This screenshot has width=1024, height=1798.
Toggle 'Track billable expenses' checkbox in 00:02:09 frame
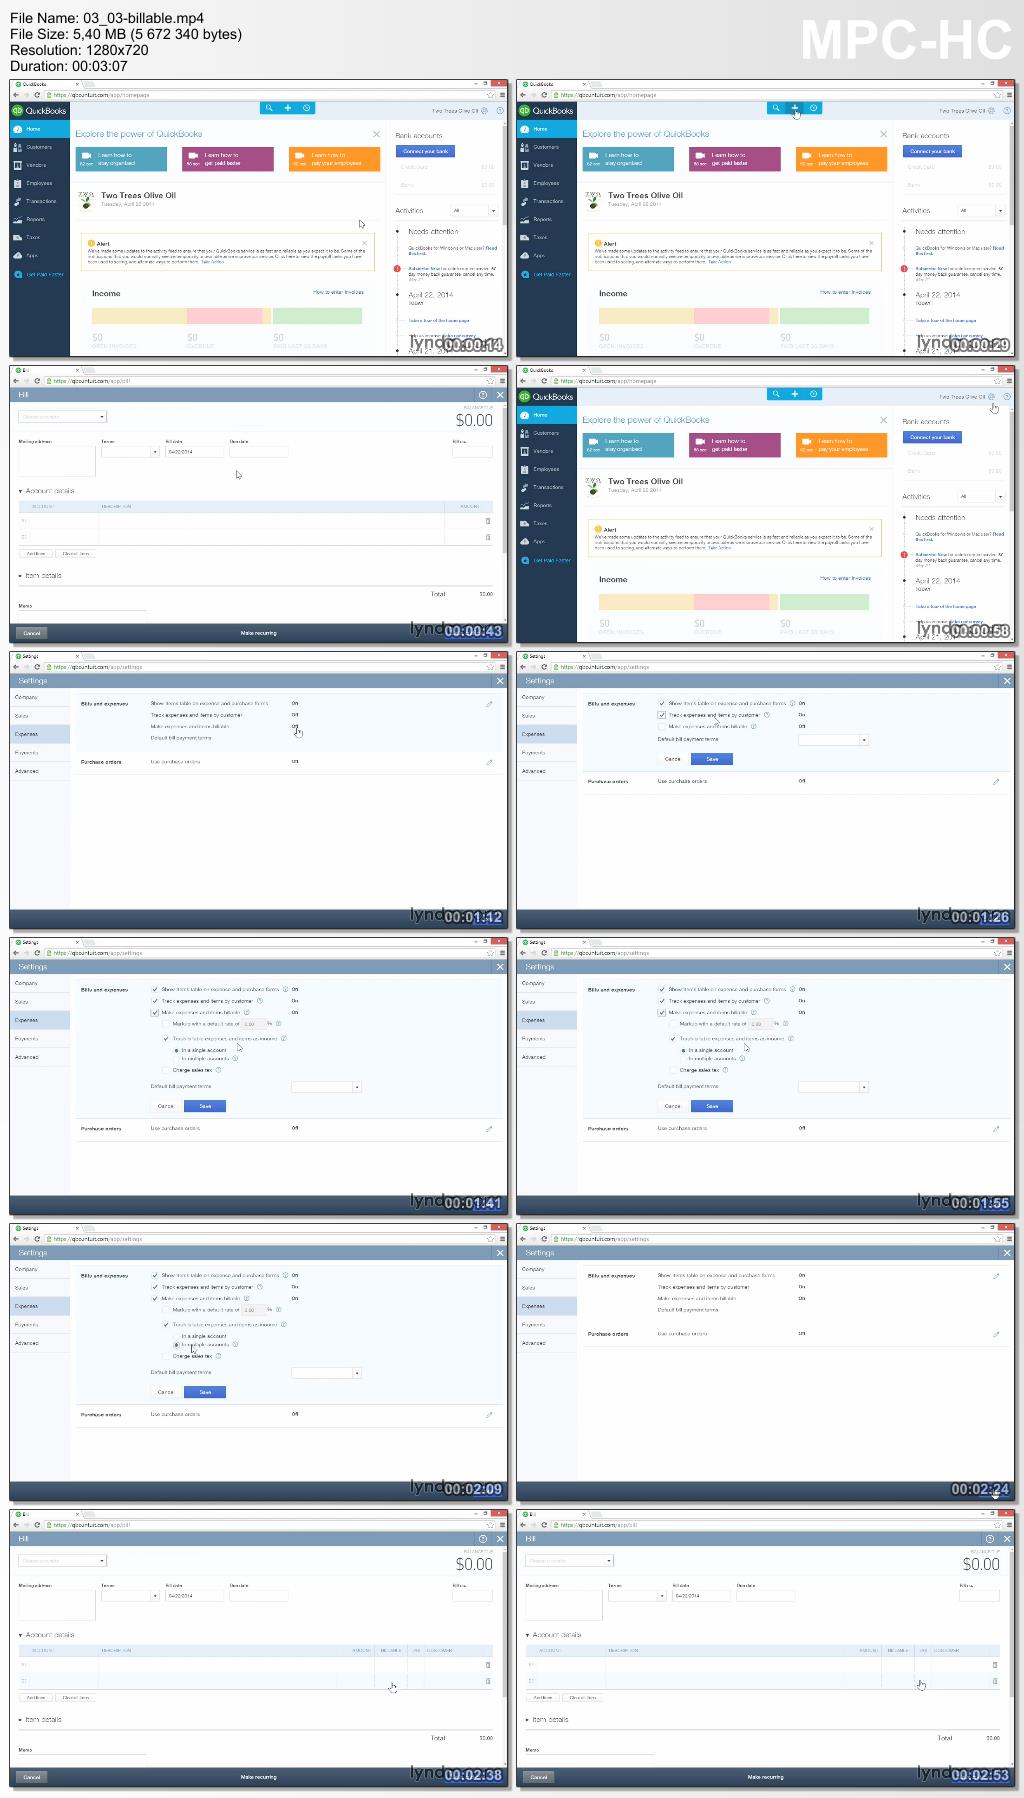pos(166,1324)
